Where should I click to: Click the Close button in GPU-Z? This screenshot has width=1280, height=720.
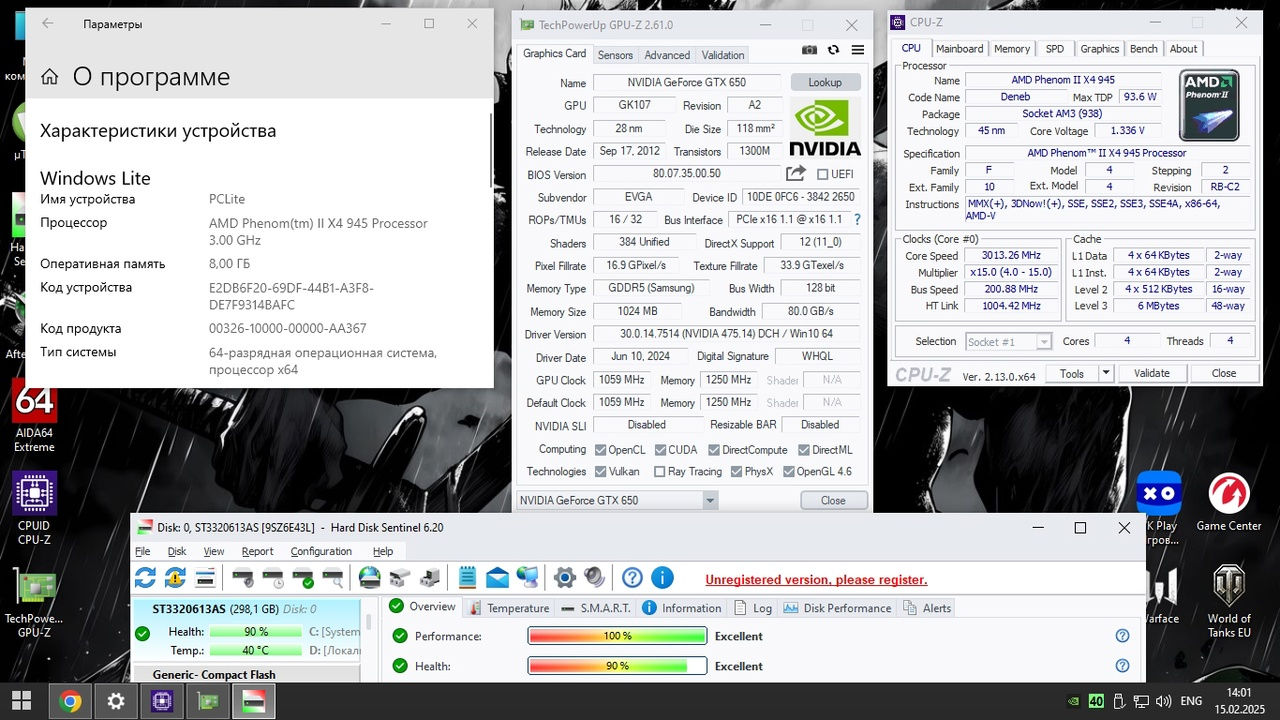[x=833, y=500]
